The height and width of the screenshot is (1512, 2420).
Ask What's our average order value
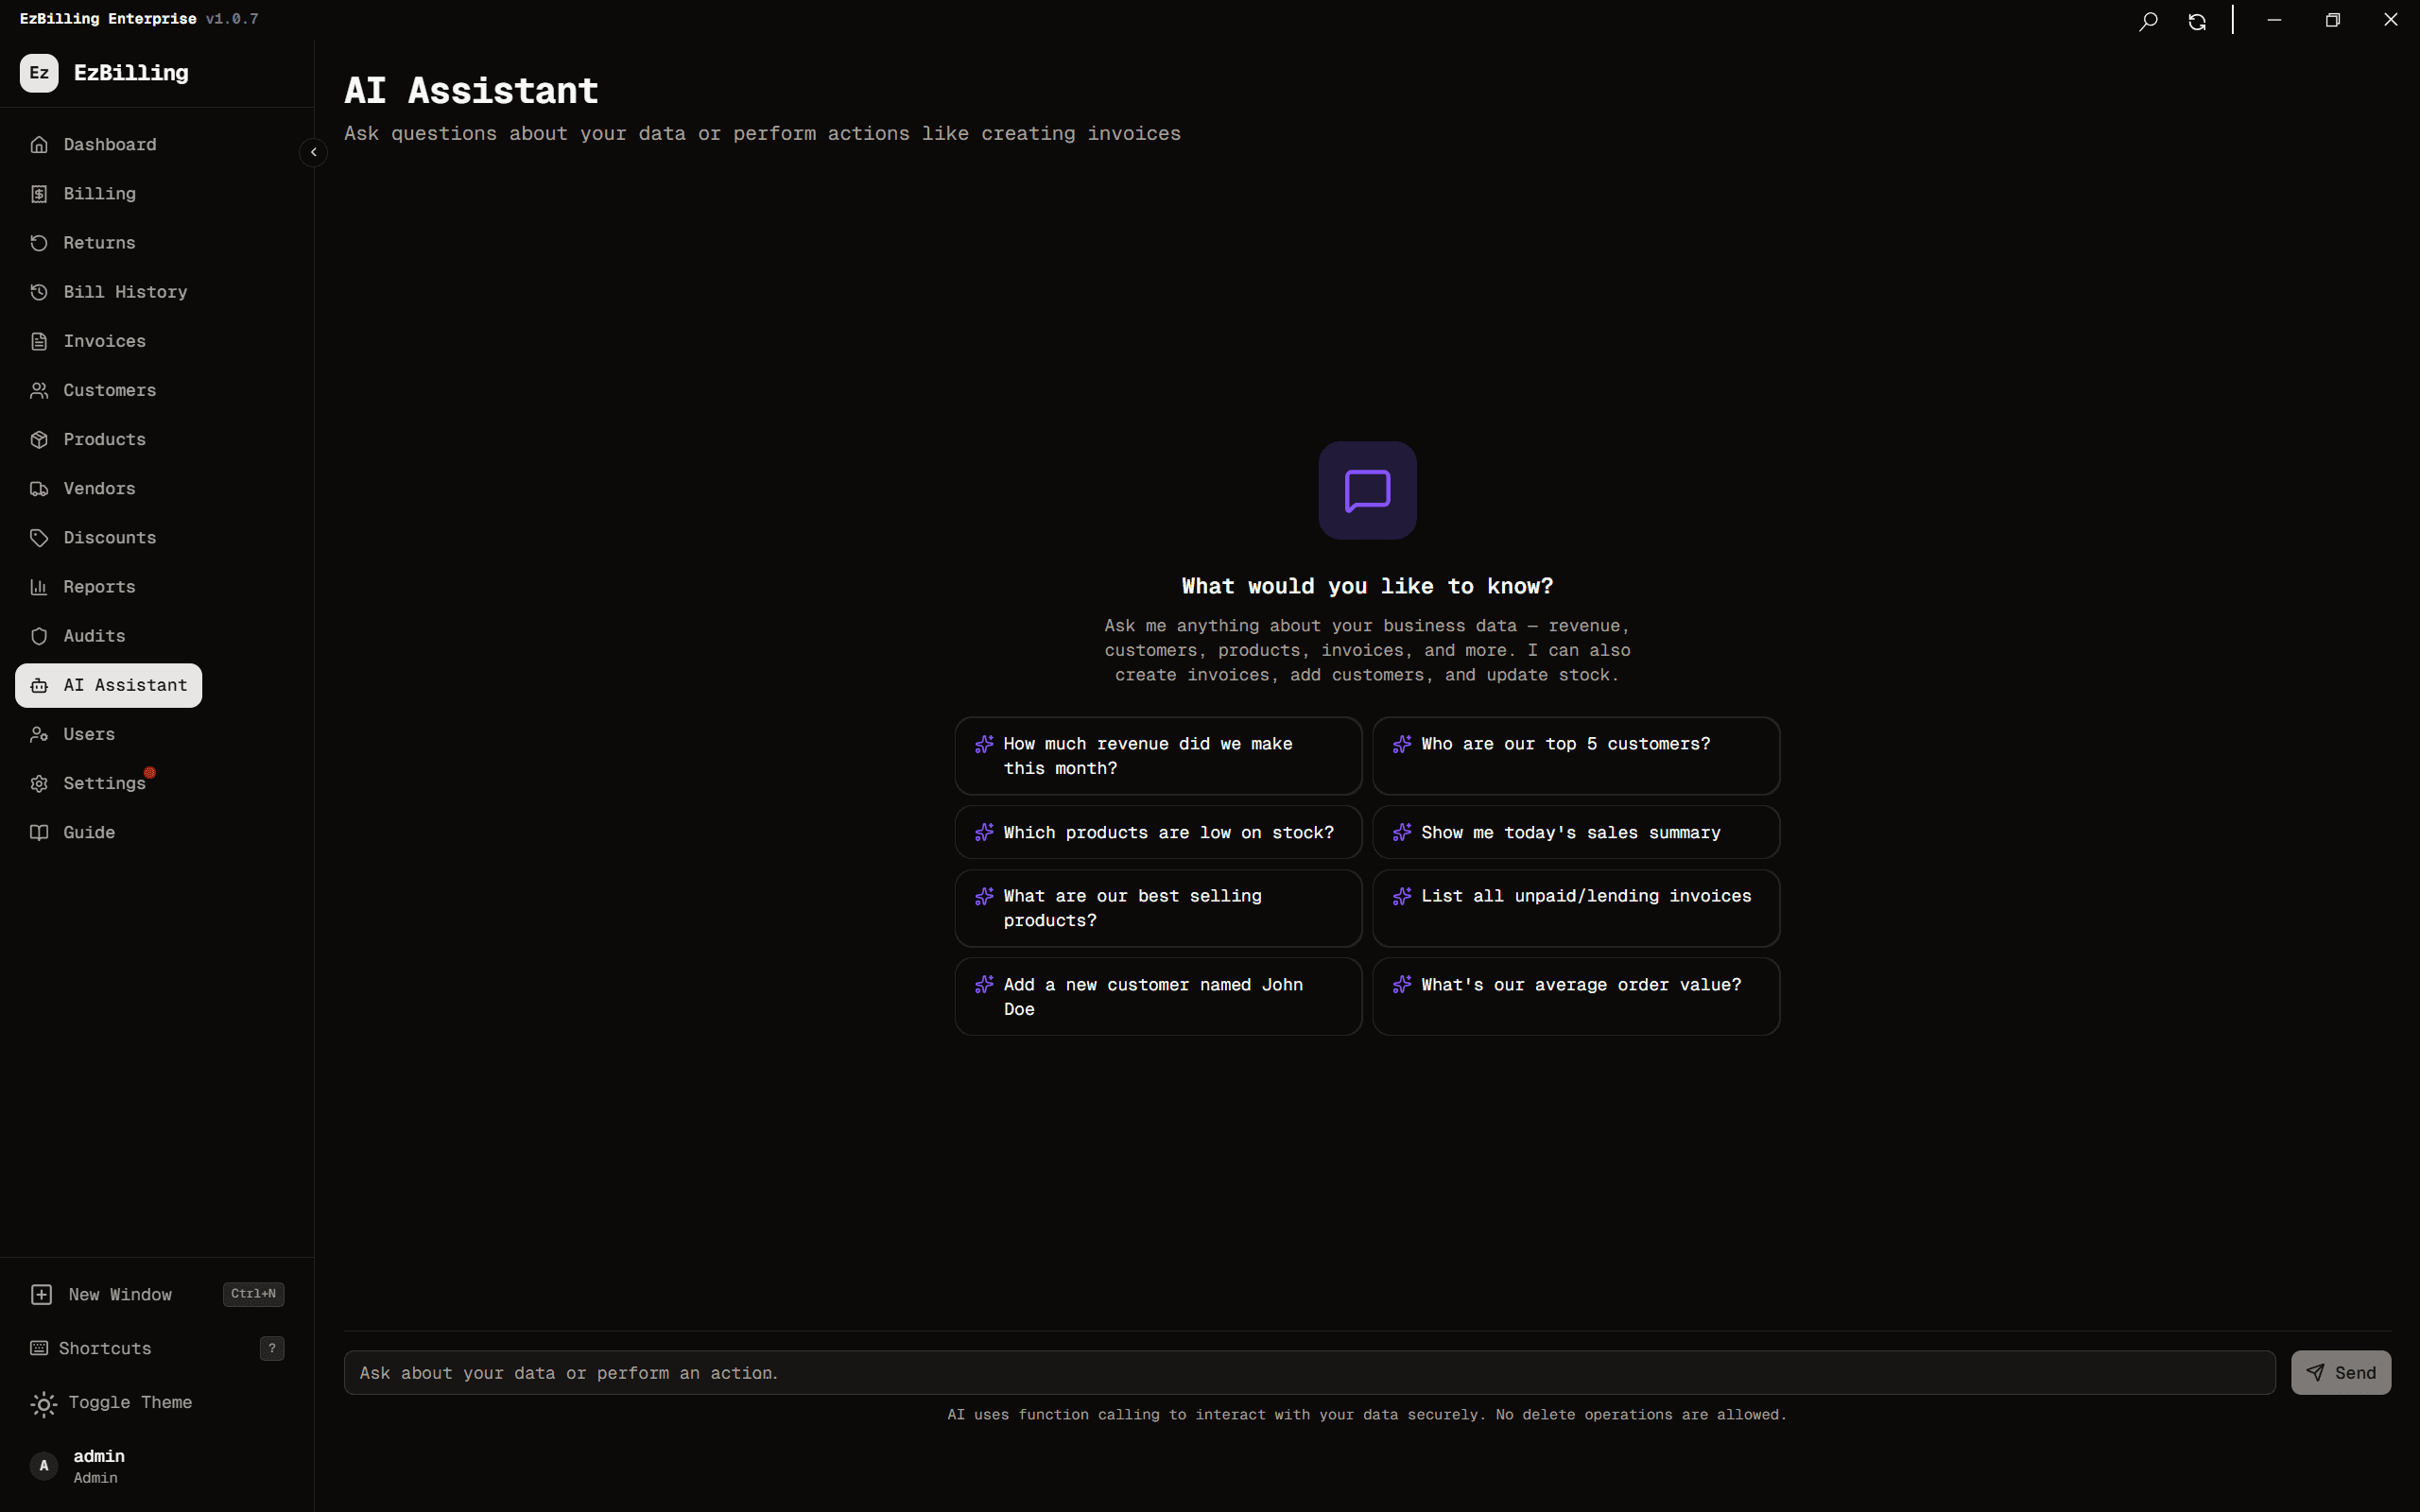(1576, 997)
